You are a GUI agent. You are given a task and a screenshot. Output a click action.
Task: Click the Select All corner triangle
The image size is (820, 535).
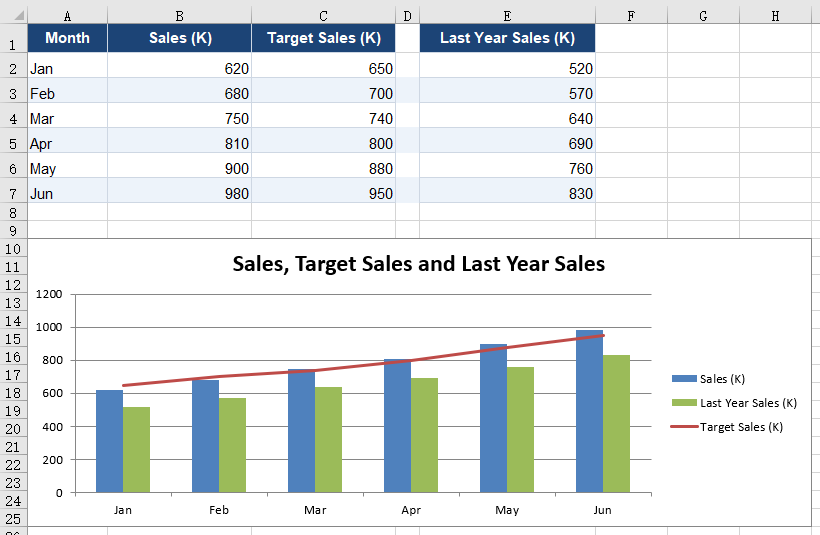pyautogui.click(x=19, y=15)
